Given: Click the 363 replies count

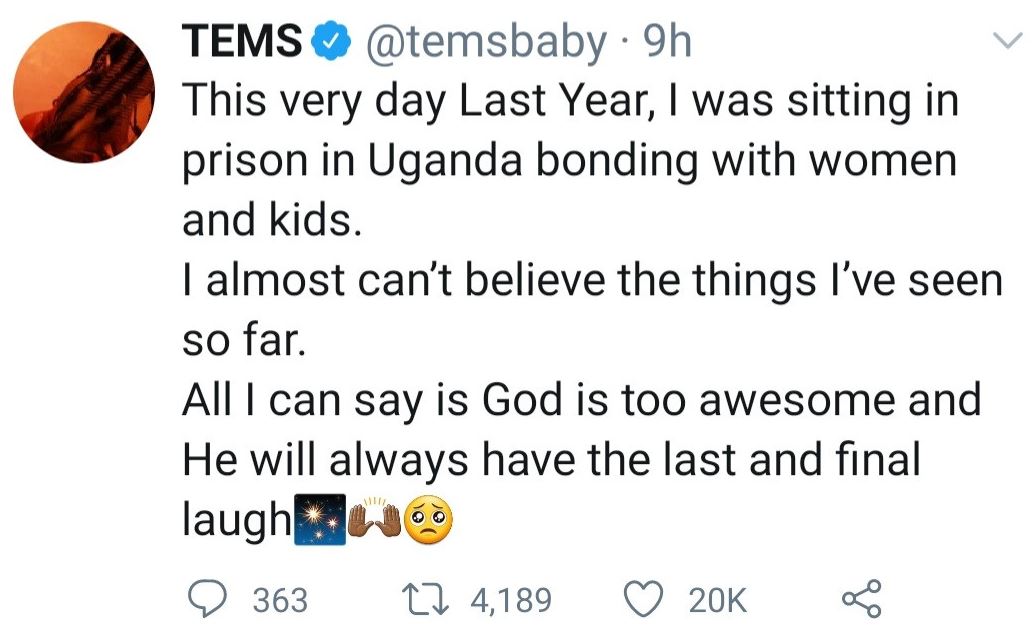Looking at the screenshot, I should click(x=280, y=600).
